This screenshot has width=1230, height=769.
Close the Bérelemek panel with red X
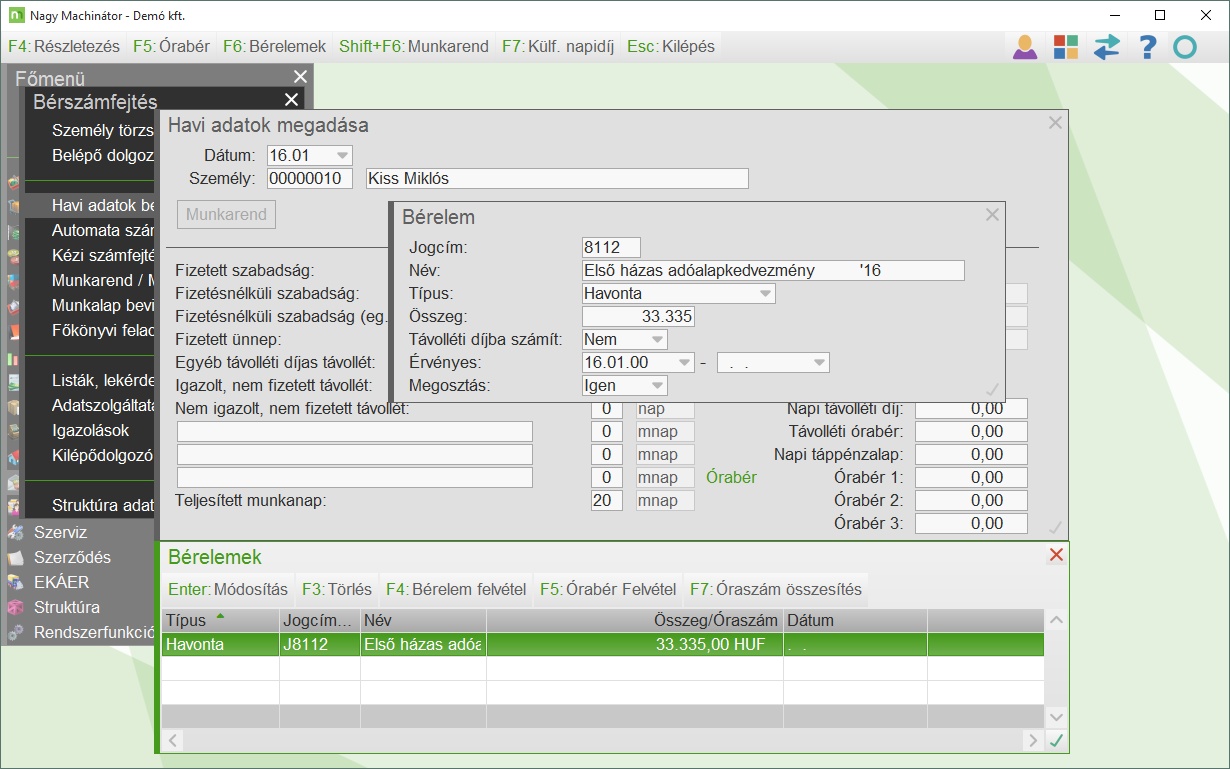tap(1056, 555)
